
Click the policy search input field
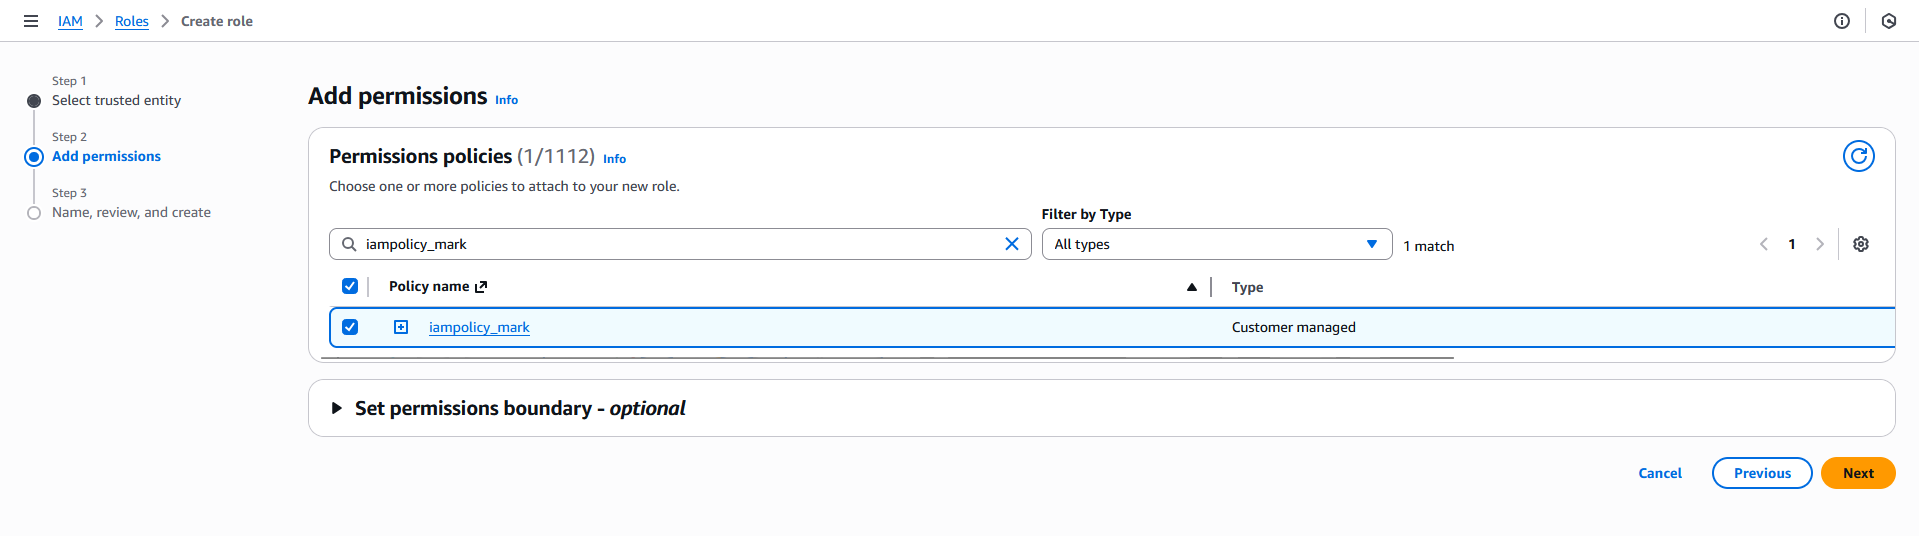click(680, 244)
